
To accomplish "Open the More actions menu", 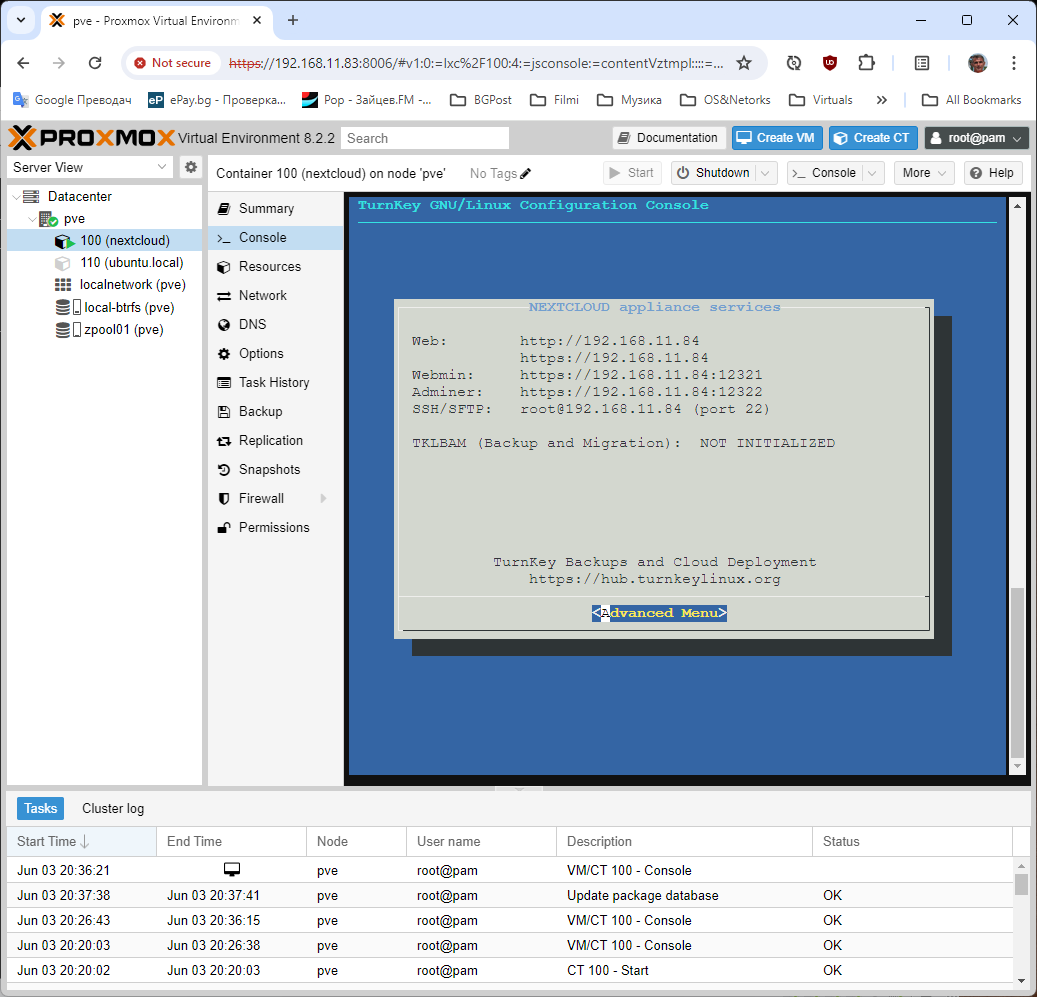I will (924, 173).
